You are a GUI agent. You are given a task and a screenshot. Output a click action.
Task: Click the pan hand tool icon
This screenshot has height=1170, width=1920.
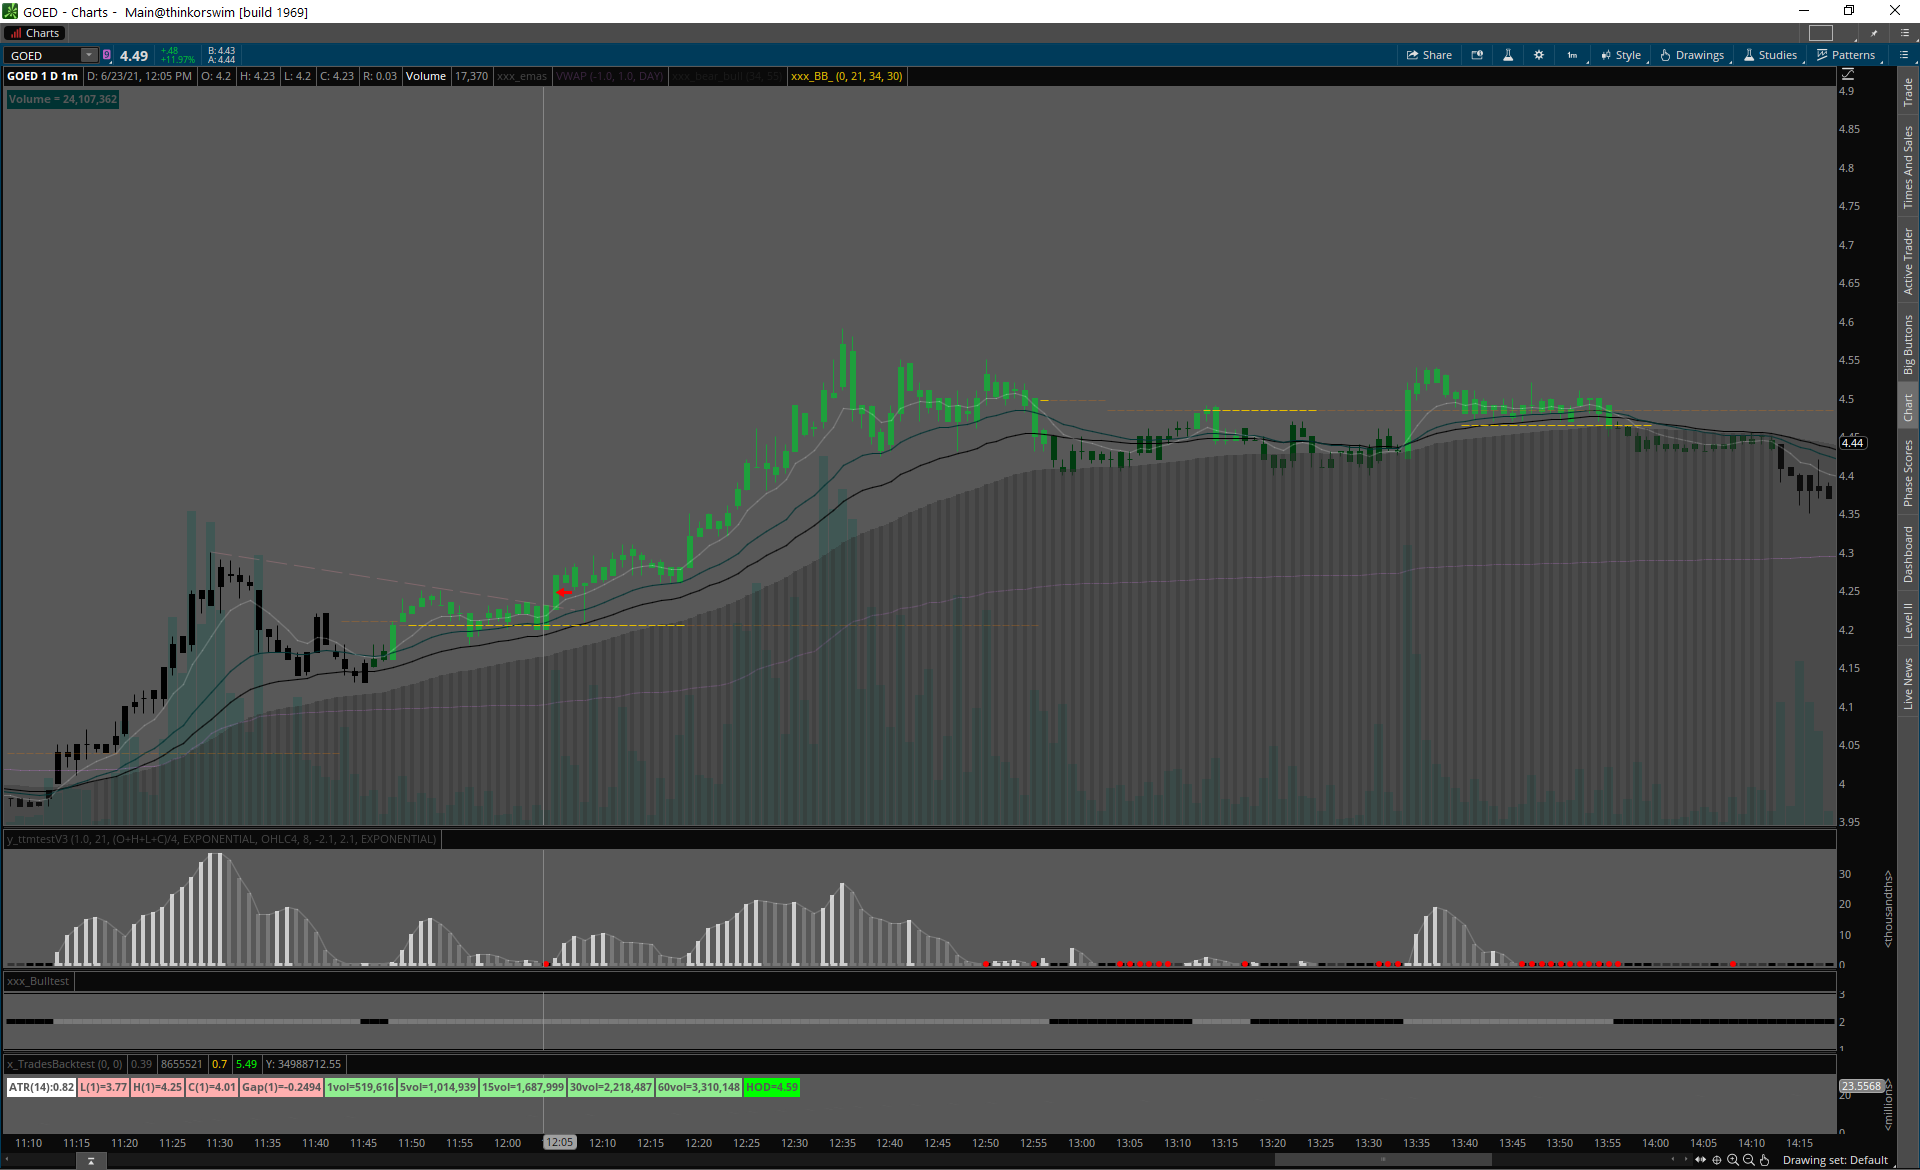pyautogui.click(x=1765, y=1160)
